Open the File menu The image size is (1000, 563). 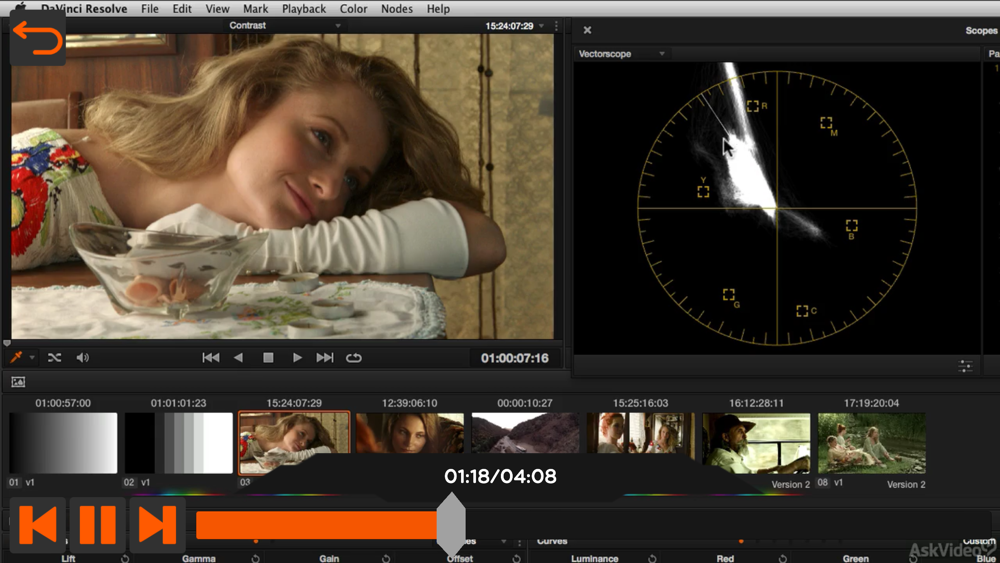(x=150, y=9)
